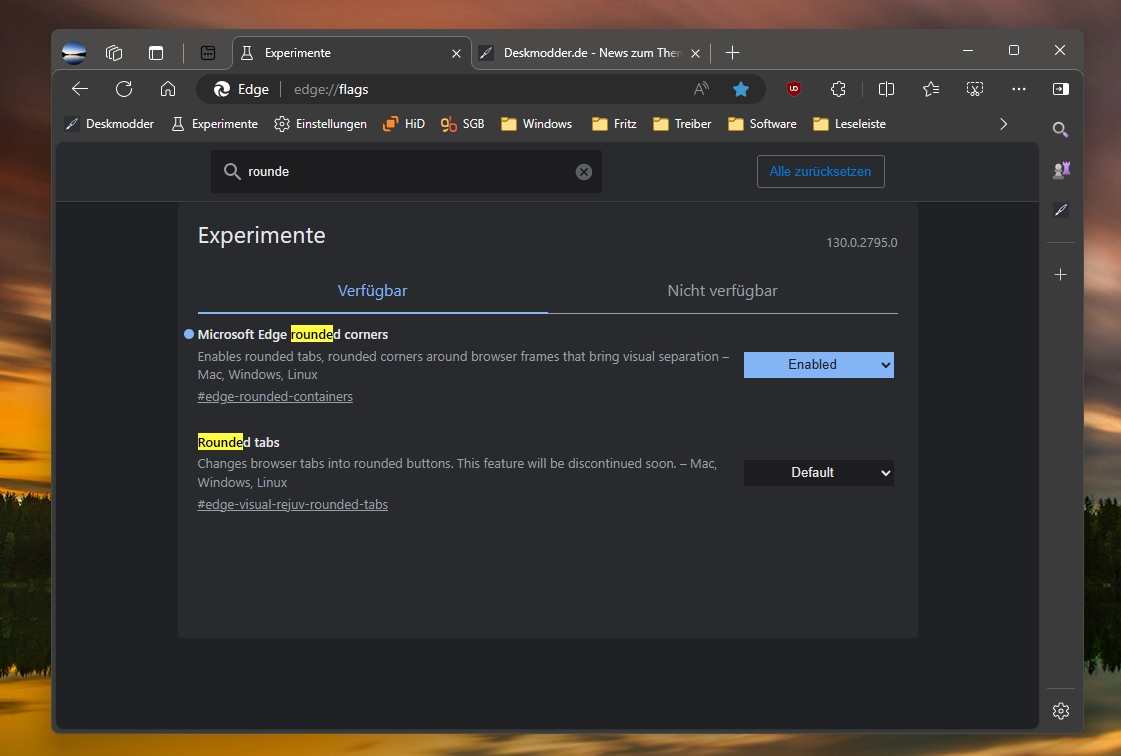Add sidebar app with plus icon

click(1061, 275)
